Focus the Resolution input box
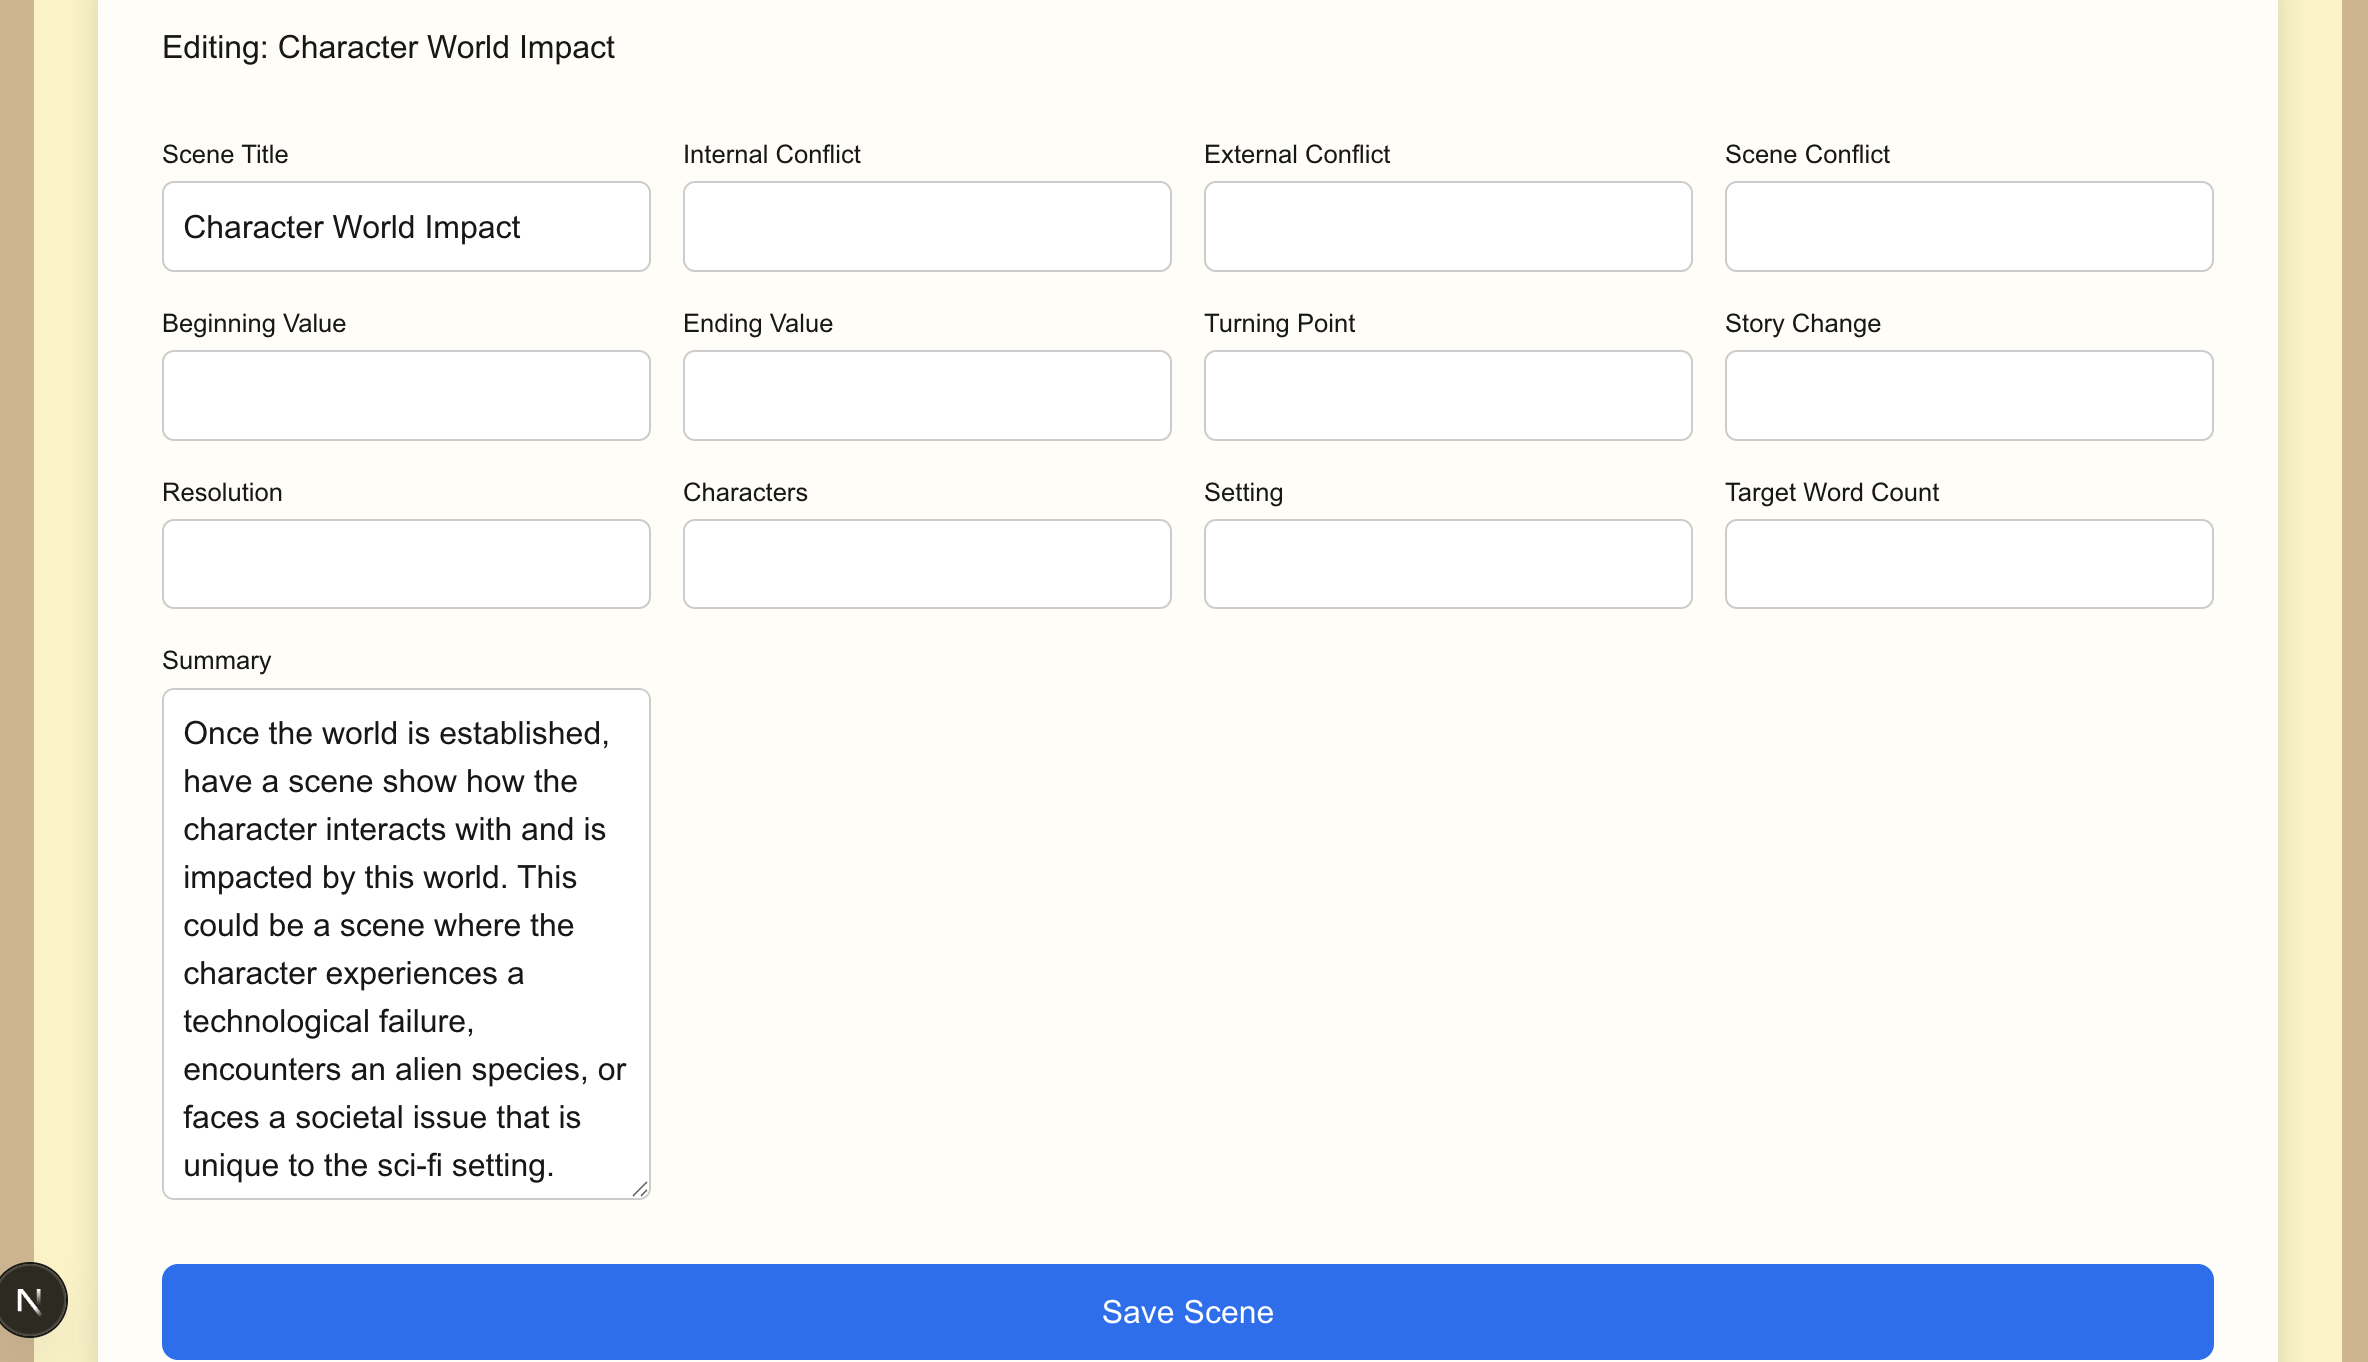This screenshot has width=2368, height=1362. (406, 564)
